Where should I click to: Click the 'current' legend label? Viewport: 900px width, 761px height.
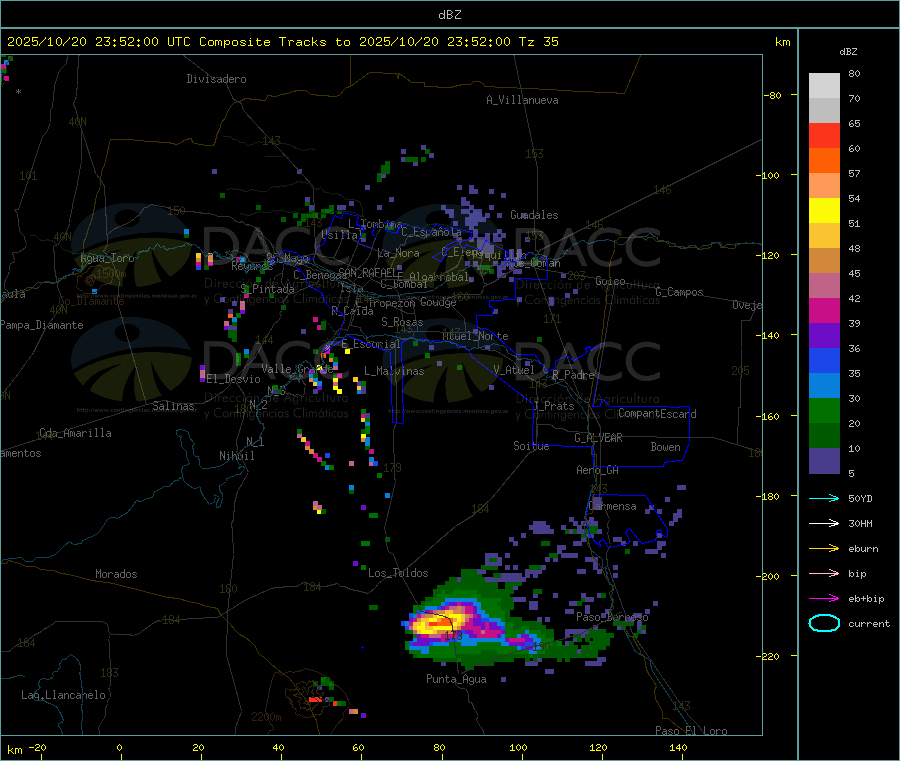(x=869, y=623)
